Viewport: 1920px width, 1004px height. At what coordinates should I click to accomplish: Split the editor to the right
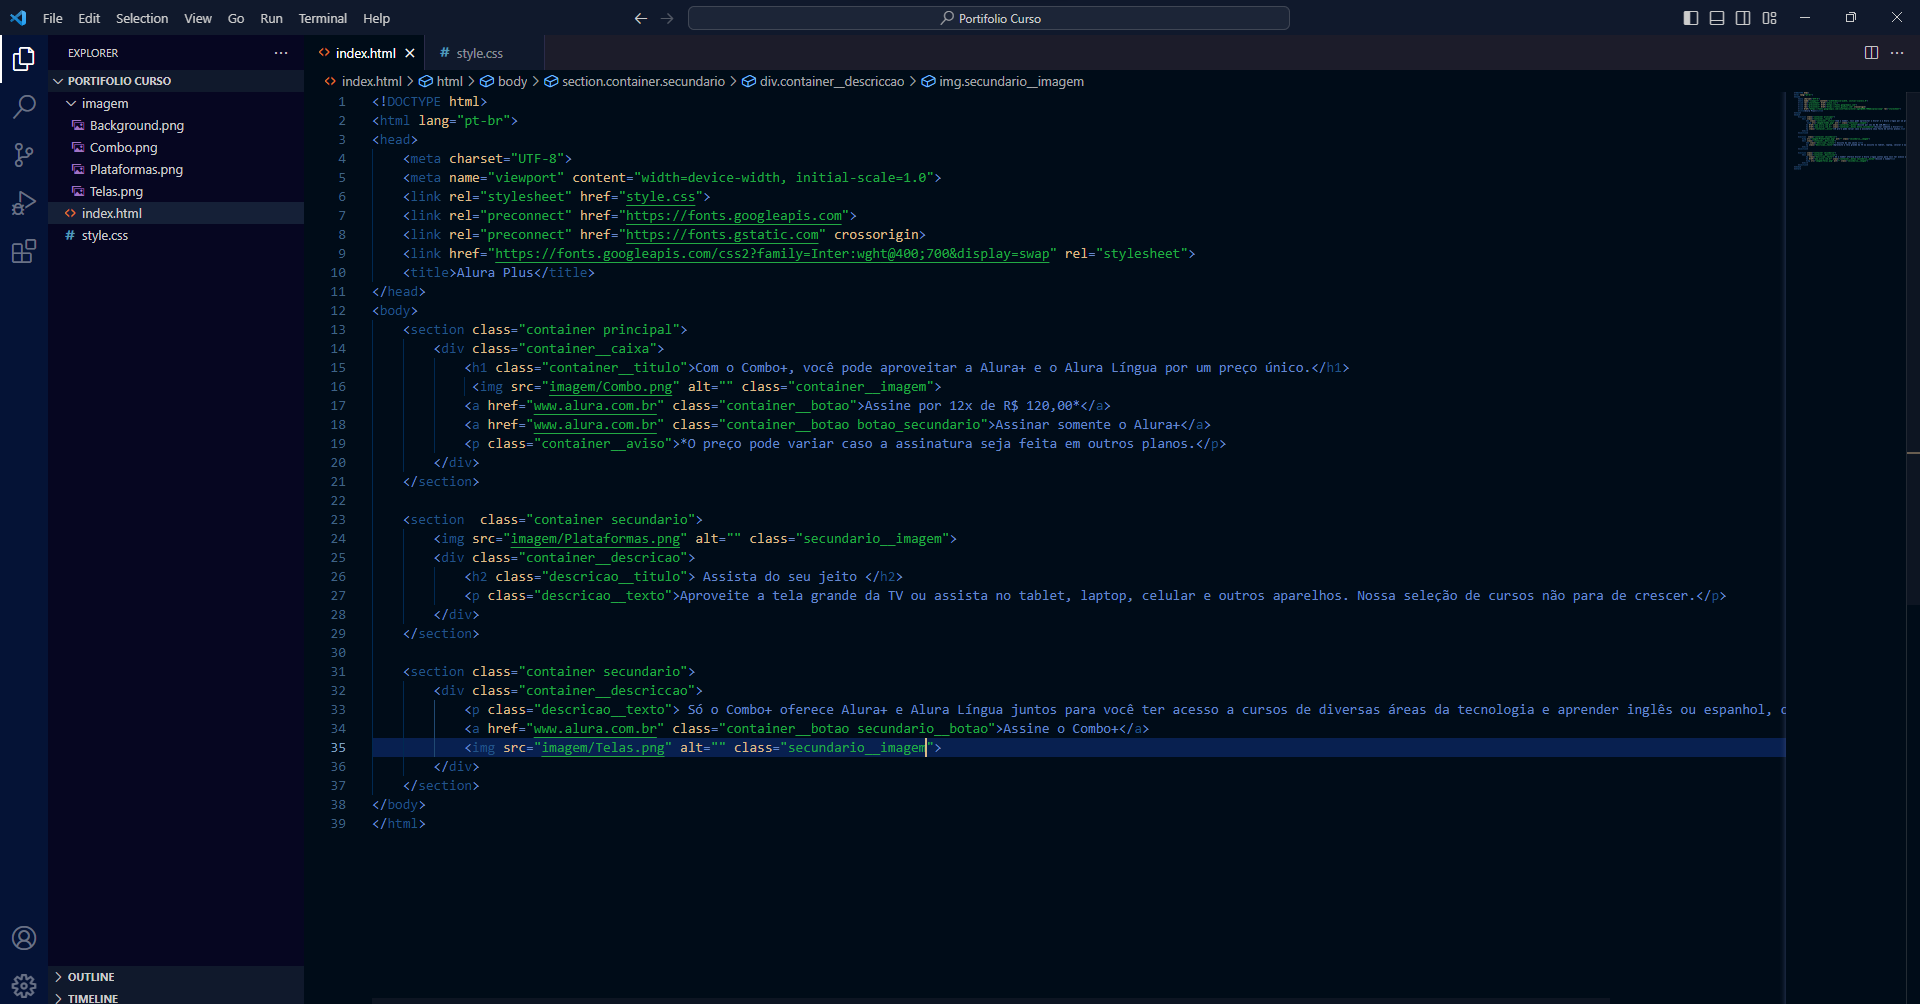[1871, 53]
